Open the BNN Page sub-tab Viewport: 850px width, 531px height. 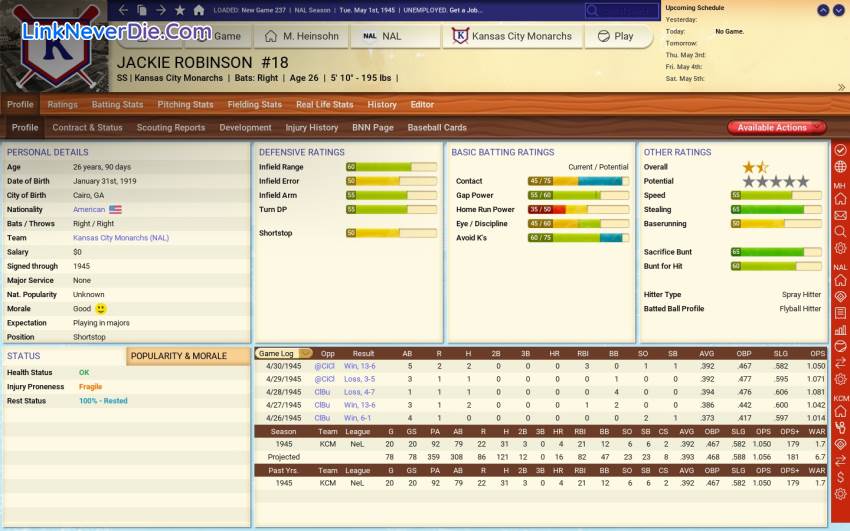[x=373, y=127]
